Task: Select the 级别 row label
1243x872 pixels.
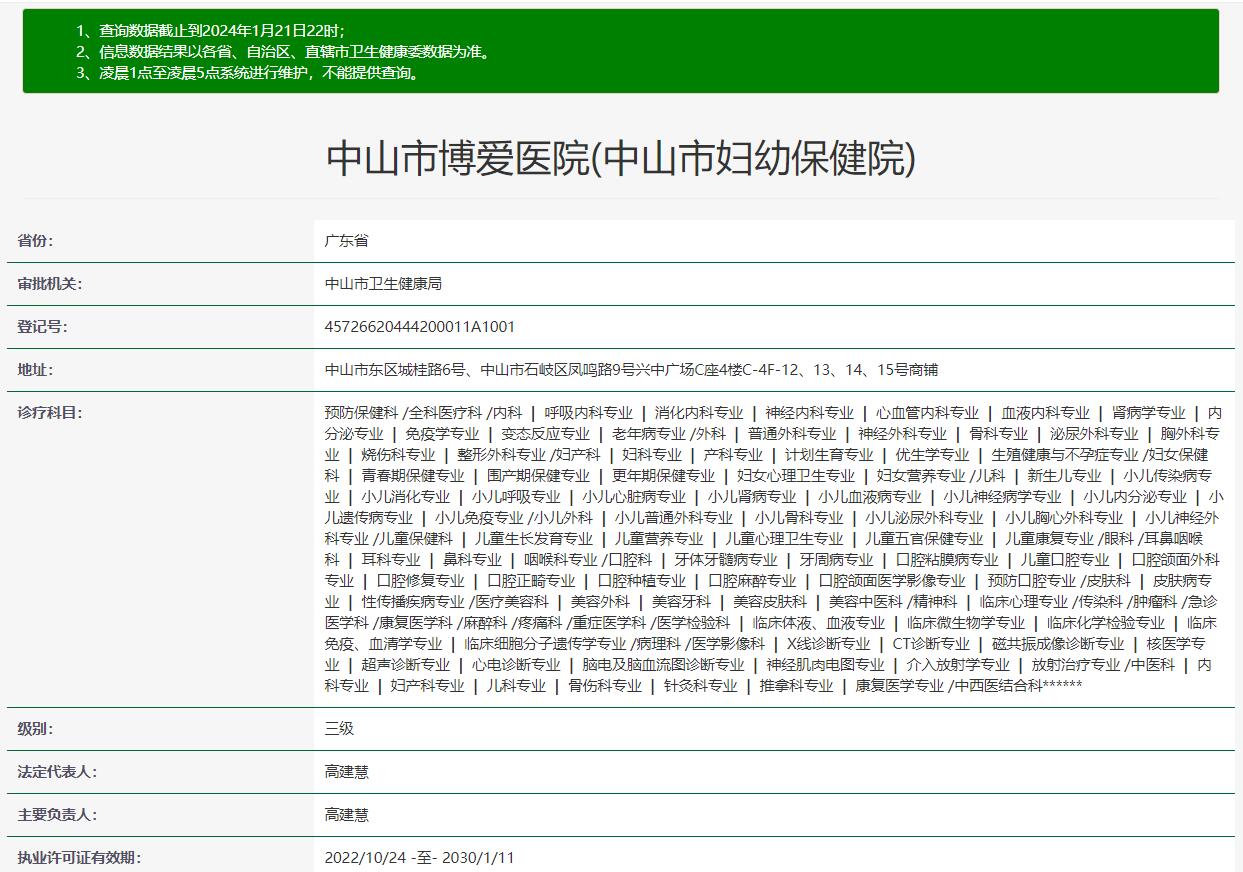Action: tap(36, 729)
